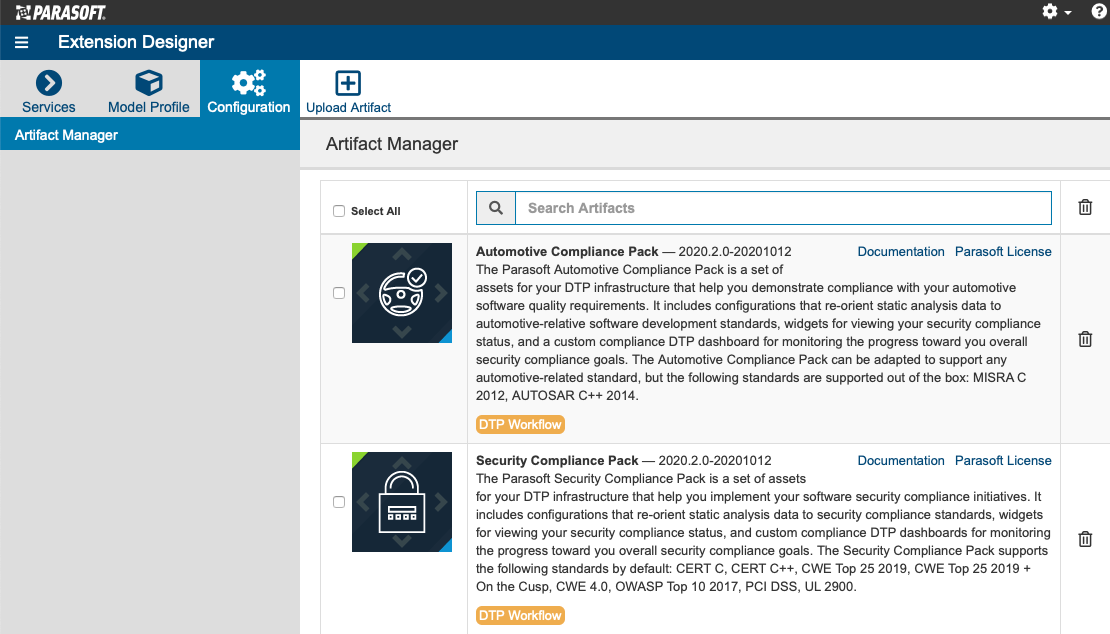Check the Select All checkbox
The width and height of the screenshot is (1110, 634).
click(339, 211)
